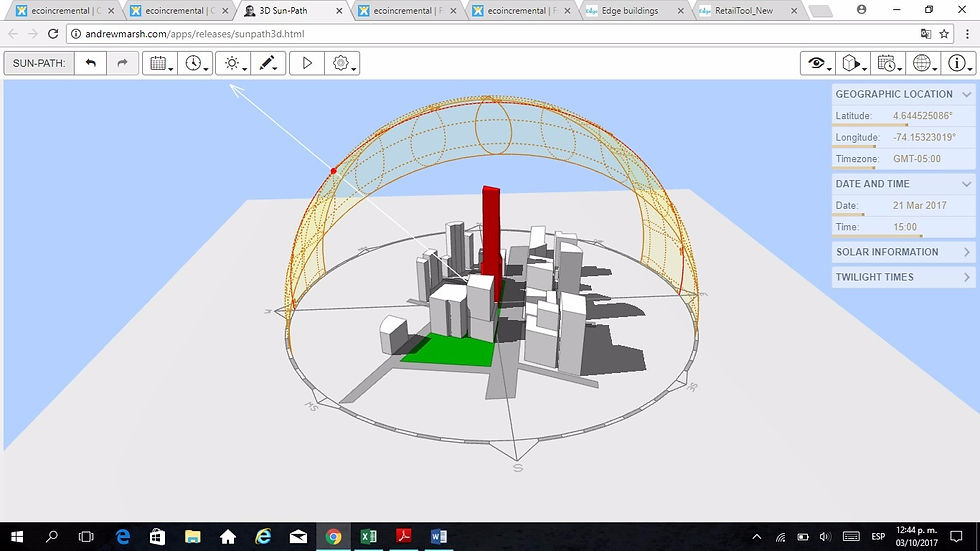
Task: Click the Longitude value -74.15323019
Action: [x=924, y=137]
